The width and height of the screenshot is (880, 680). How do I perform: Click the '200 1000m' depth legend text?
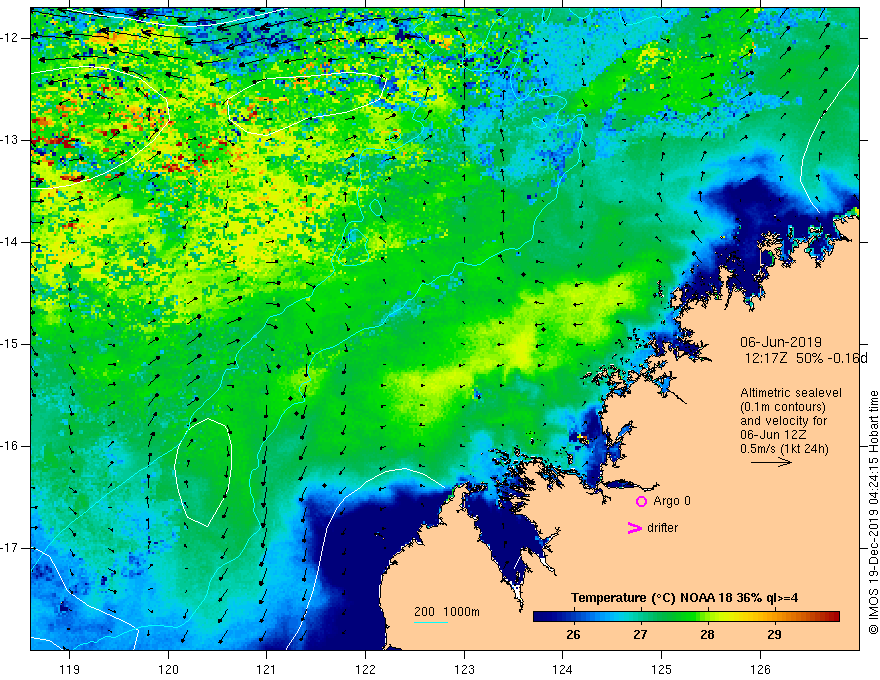(447, 612)
